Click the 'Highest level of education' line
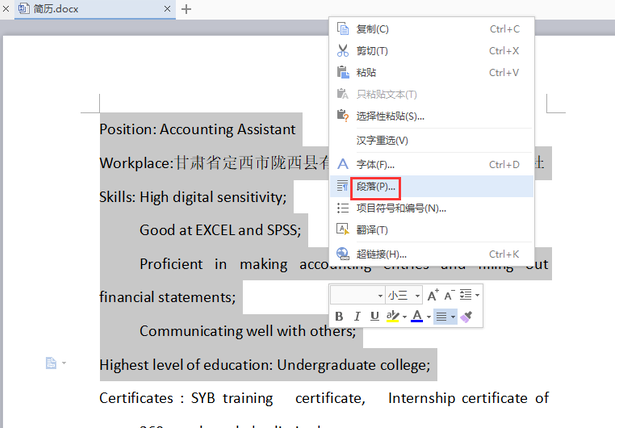This screenshot has width=619, height=440. click(265, 365)
